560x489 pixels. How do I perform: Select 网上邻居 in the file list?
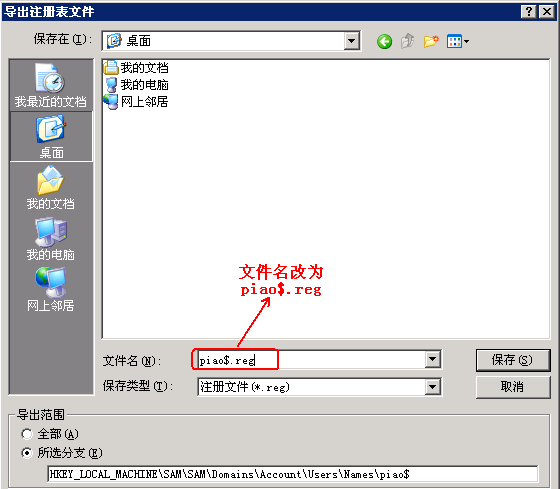(136, 102)
